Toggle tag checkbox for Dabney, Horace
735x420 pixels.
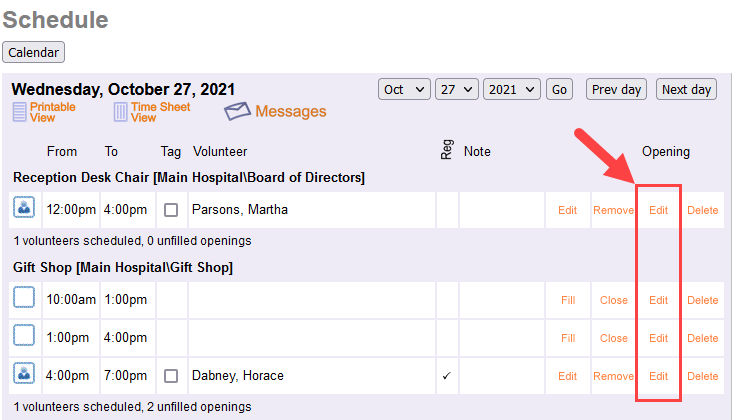(171, 376)
